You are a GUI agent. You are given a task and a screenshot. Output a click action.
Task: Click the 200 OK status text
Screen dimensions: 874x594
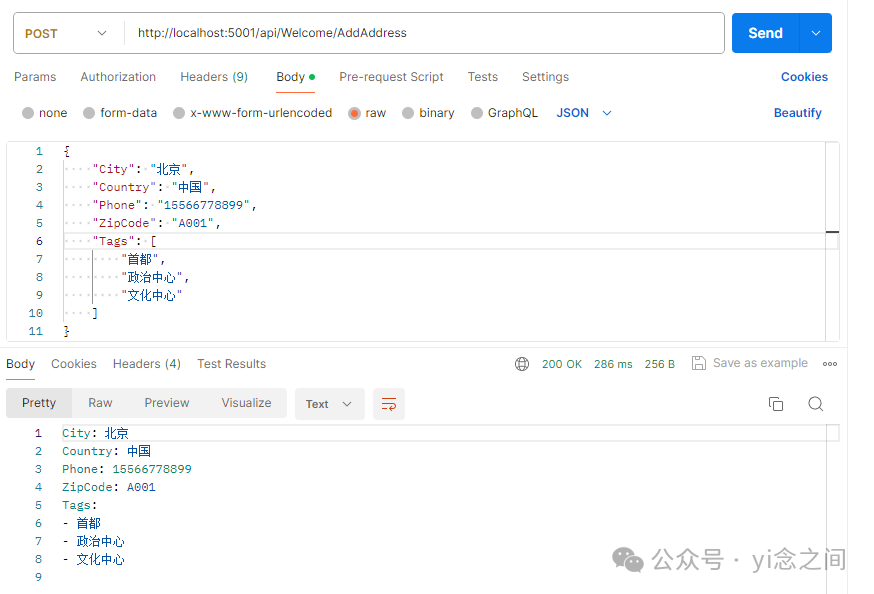pyautogui.click(x=561, y=364)
